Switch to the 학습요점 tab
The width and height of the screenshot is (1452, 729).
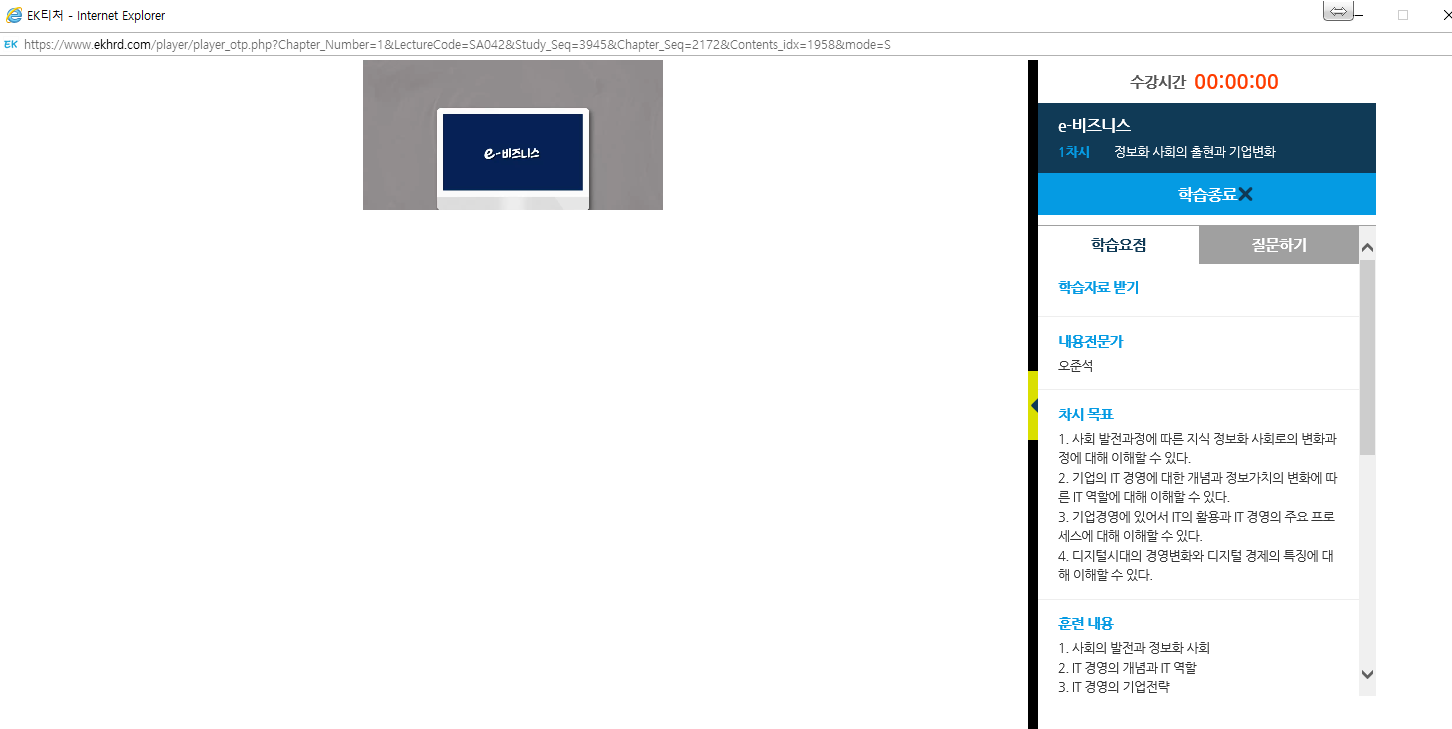tap(1118, 245)
